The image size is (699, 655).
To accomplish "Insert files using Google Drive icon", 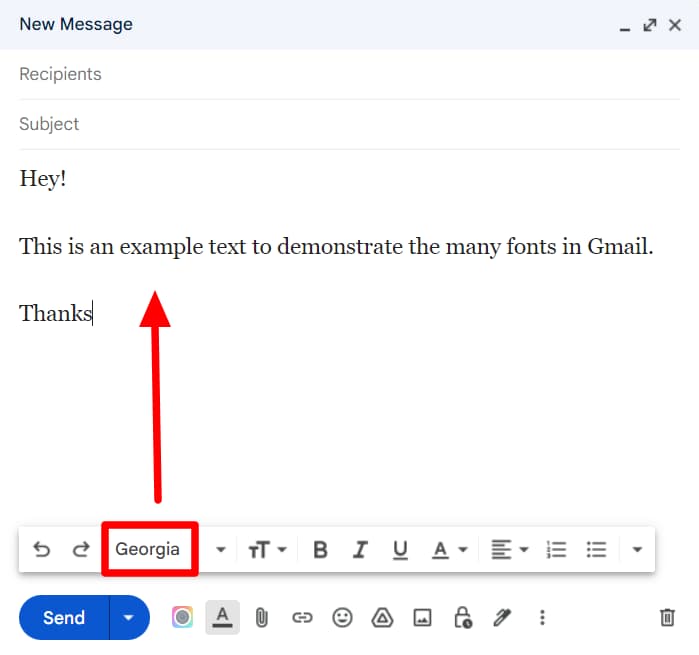I will 382,618.
